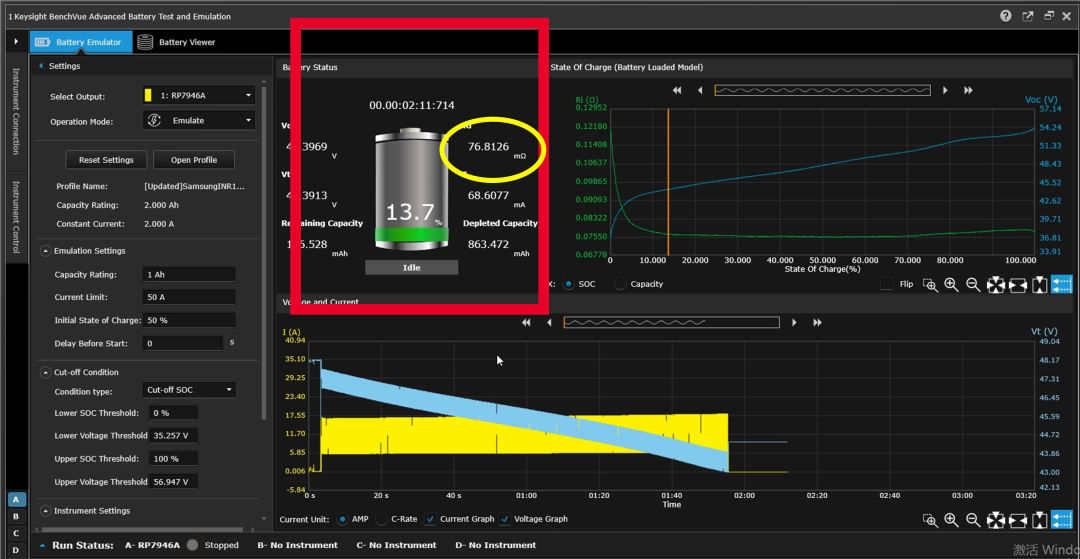Image resolution: width=1080 pixels, height=559 pixels.
Task: Autoscale horizontal axis of Voltage and Current chart
Action: click(1018, 519)
